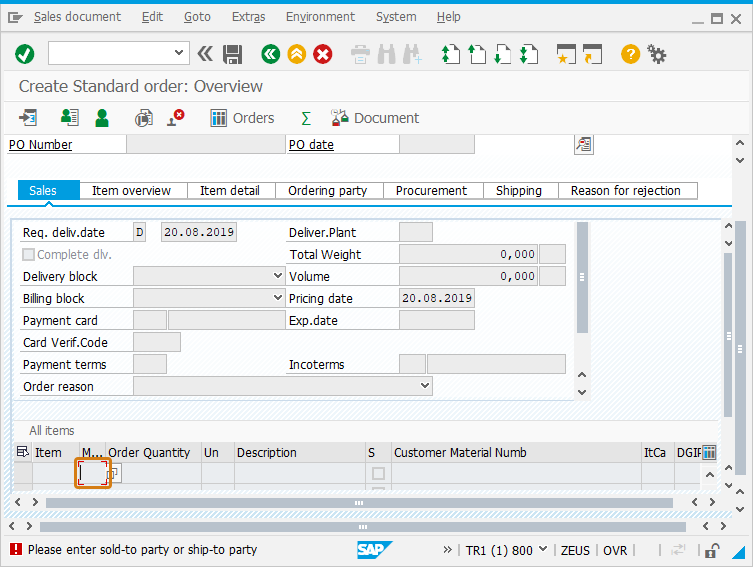
Task: Open the Goto menu
Action: [197, 17]
